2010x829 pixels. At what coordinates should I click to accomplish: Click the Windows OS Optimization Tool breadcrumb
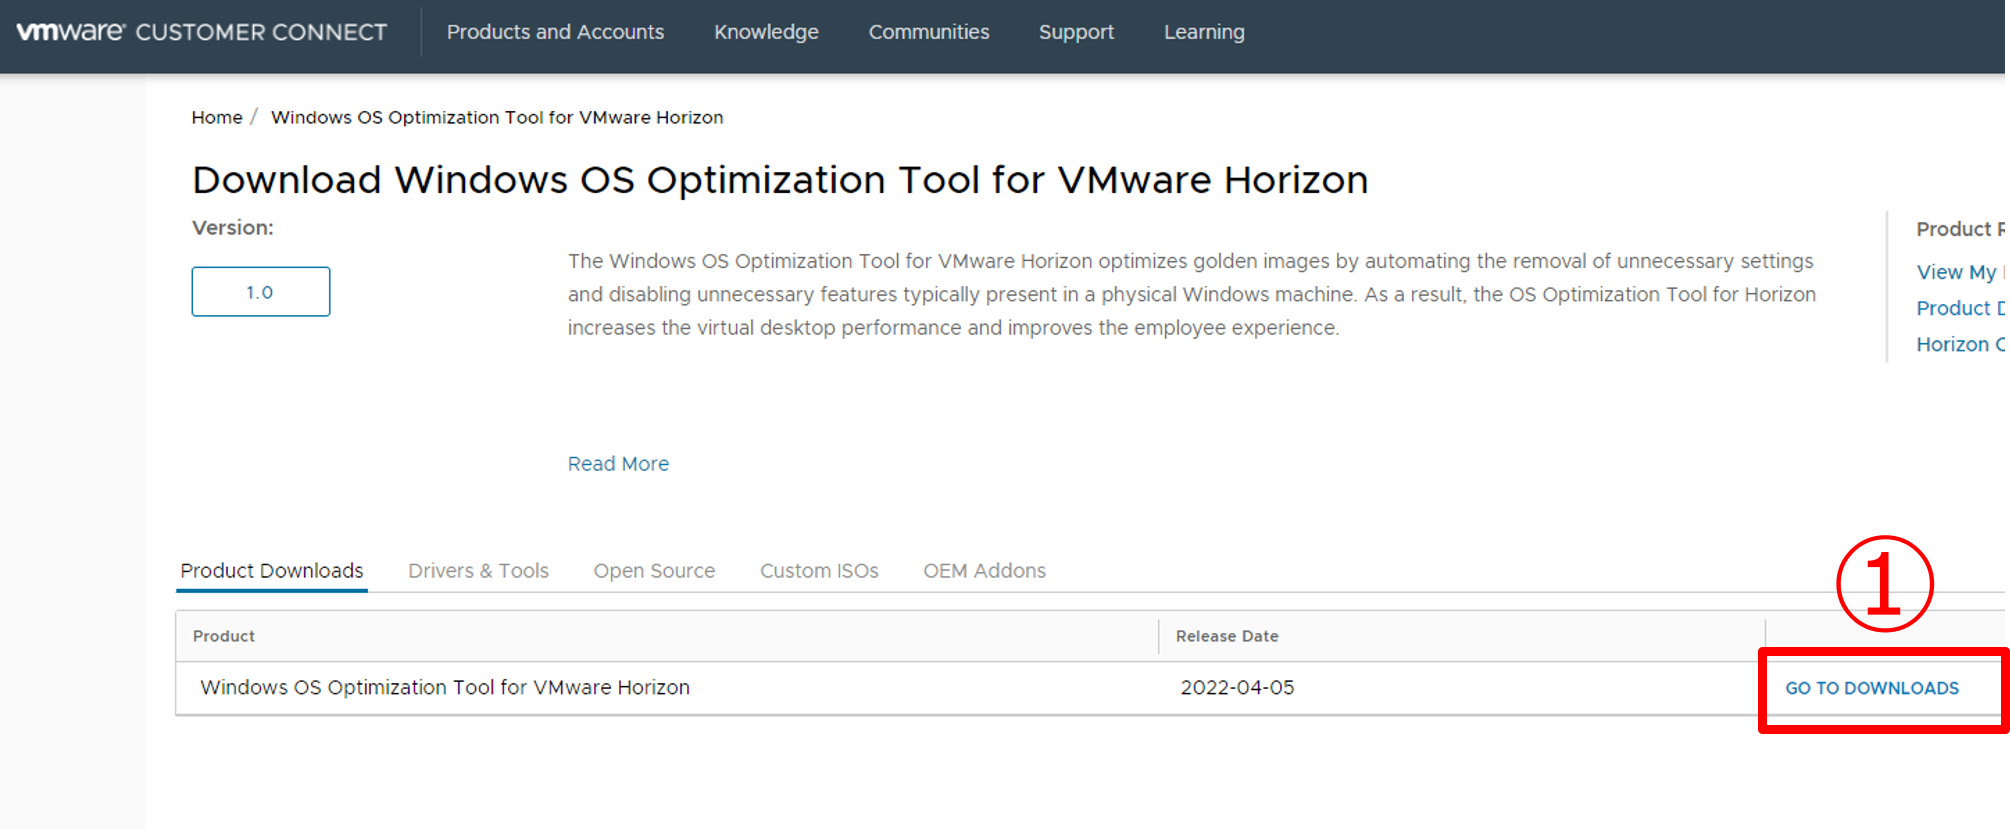point(497,118)
